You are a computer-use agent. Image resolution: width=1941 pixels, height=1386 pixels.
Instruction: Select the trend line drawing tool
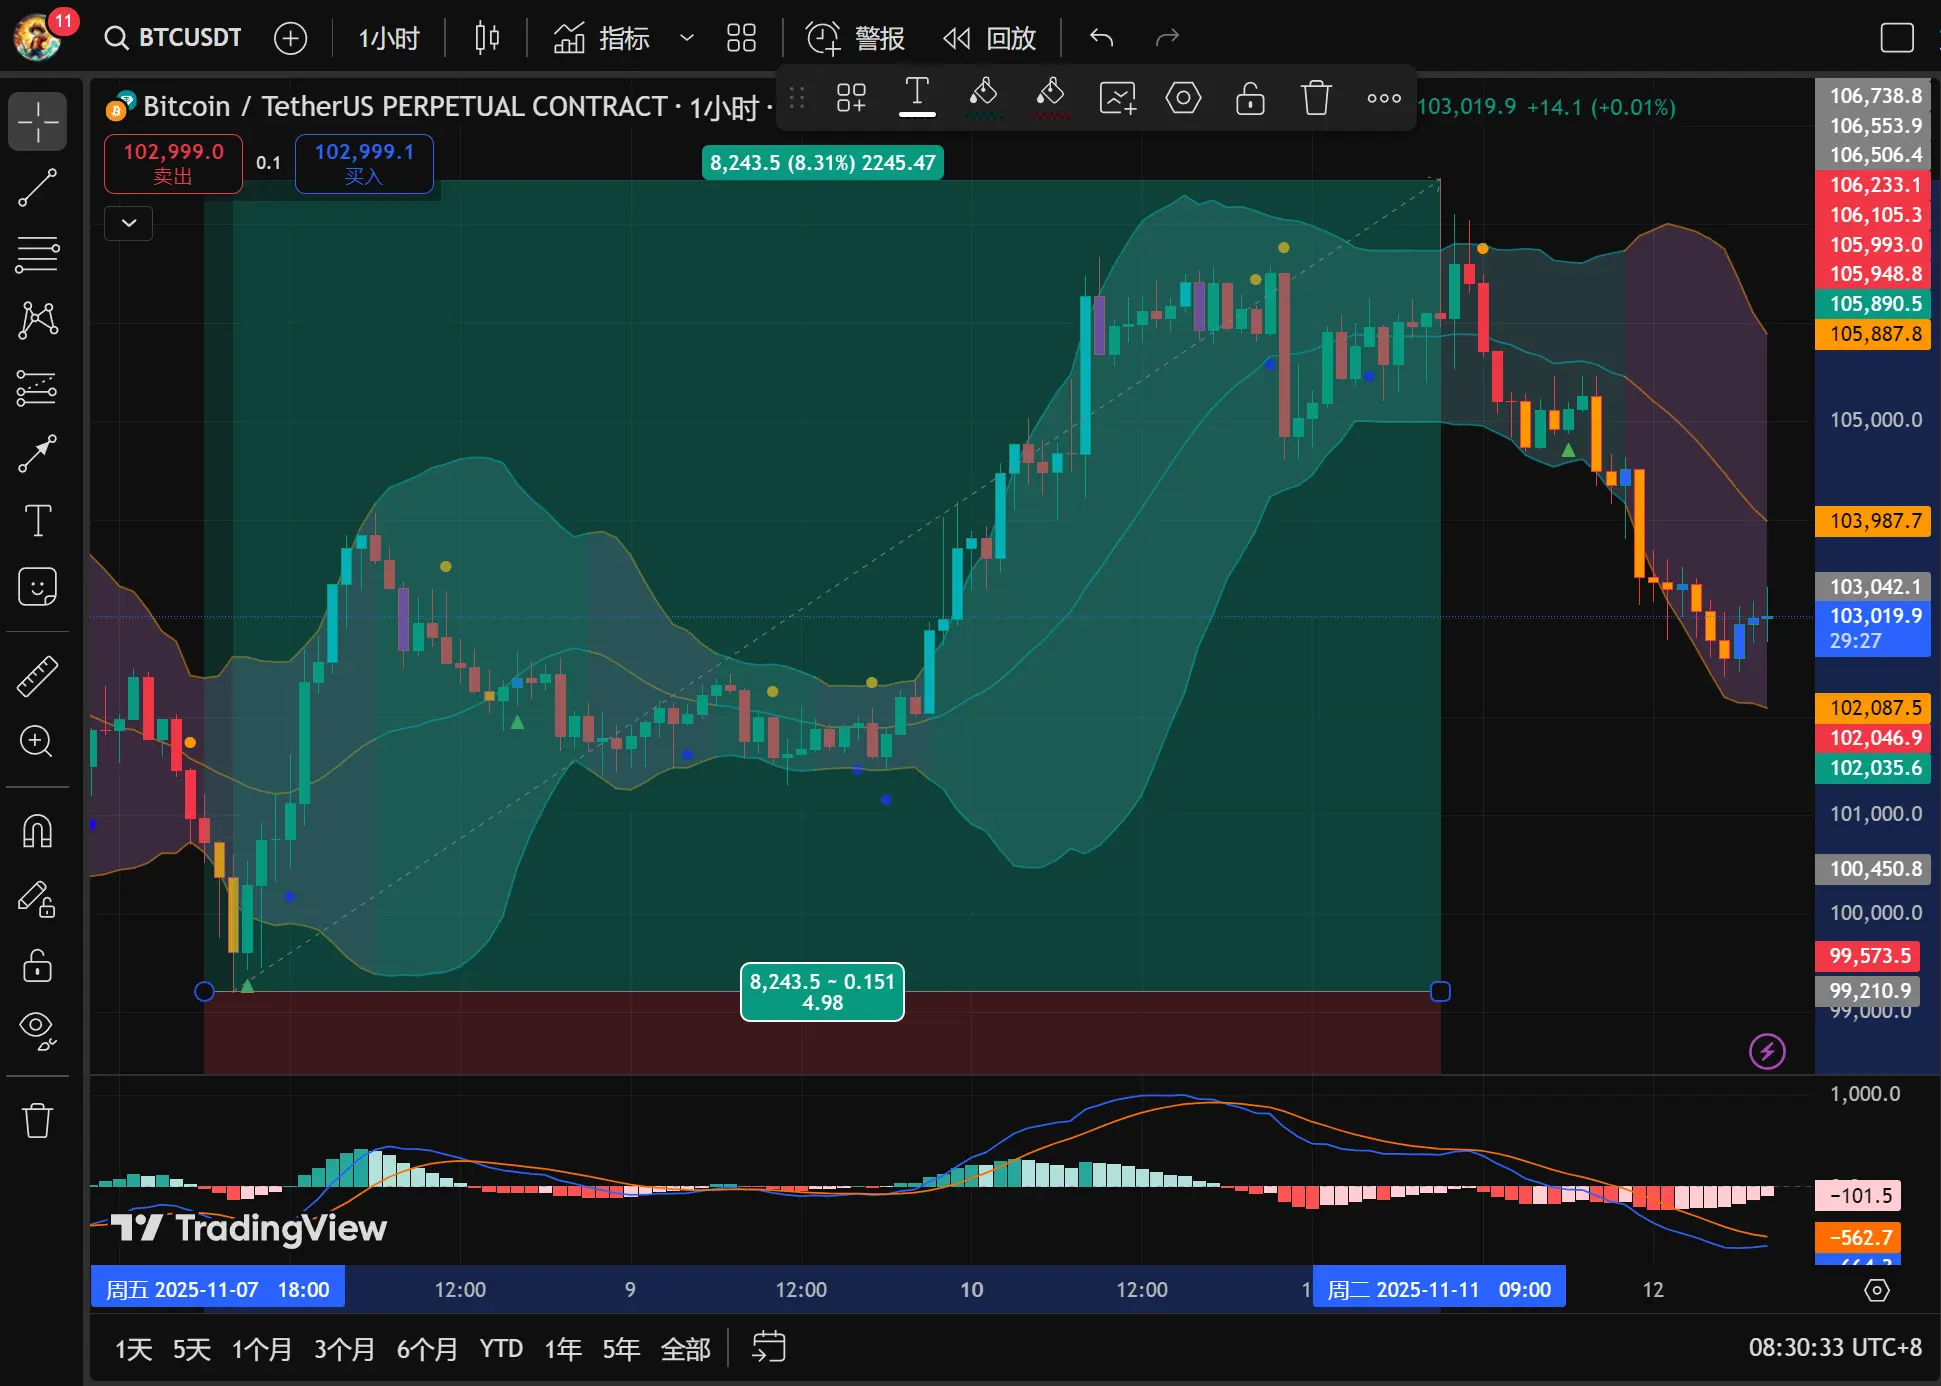click(38, 188)
